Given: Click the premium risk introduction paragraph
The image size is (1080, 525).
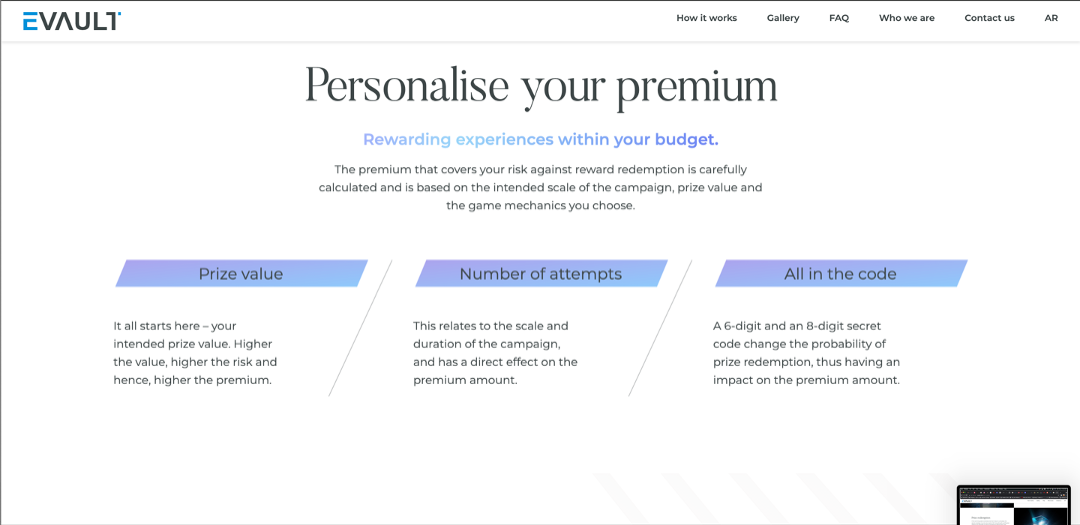Looking at the screenshot, I should click(541, 188).
